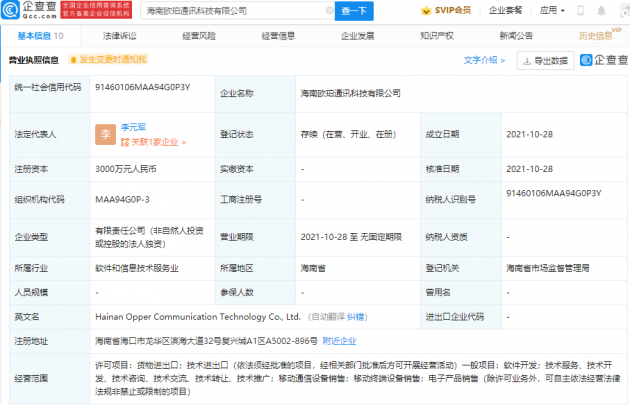Expand 关联1家企业 link arrow
This screenshot has height=405, width=630.
pos(184,142)
